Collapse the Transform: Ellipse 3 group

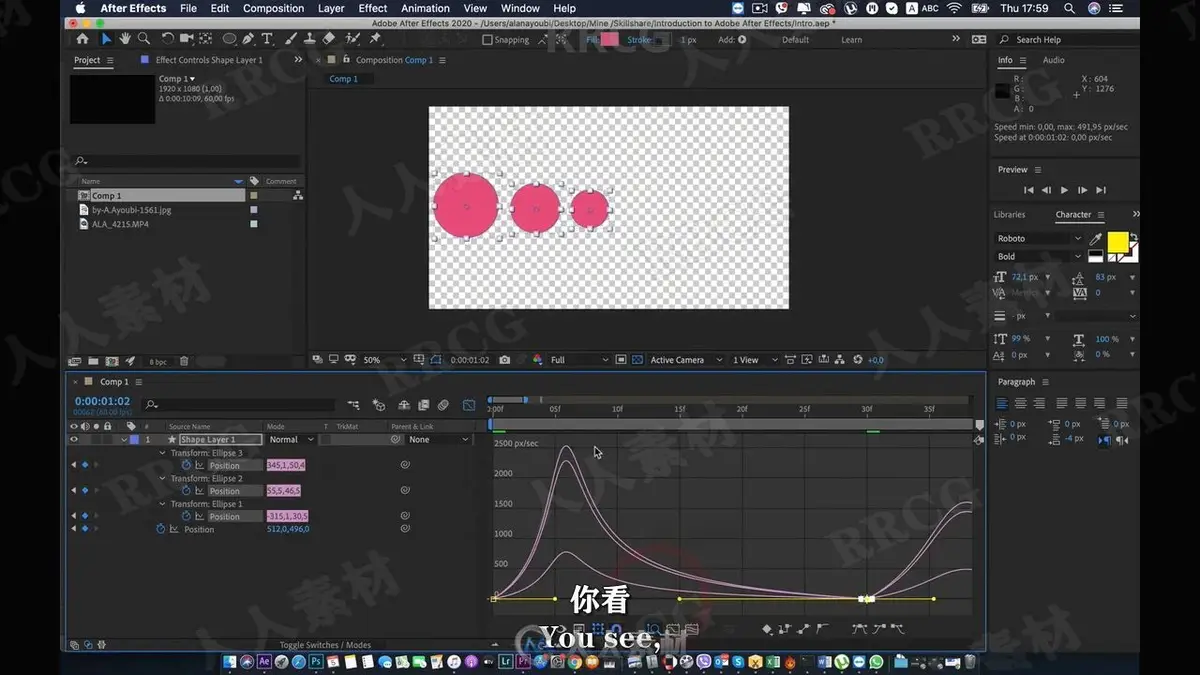161,453
